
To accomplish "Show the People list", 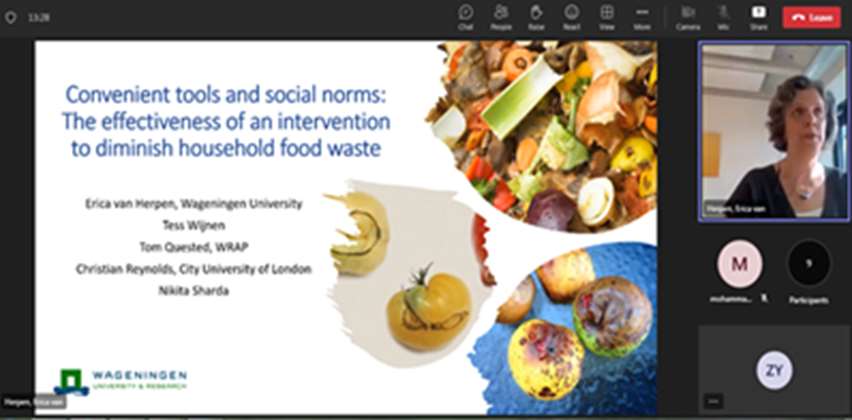I will (500, 16).
